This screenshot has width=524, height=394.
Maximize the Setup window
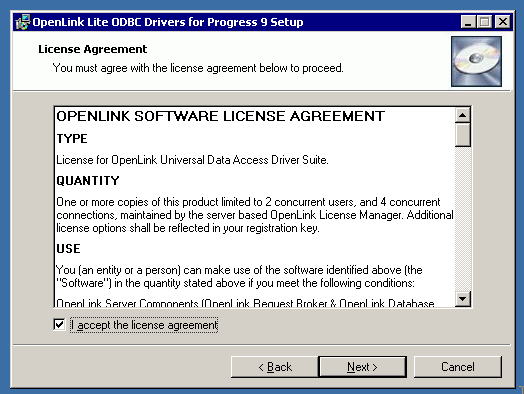tap(484, 22)
